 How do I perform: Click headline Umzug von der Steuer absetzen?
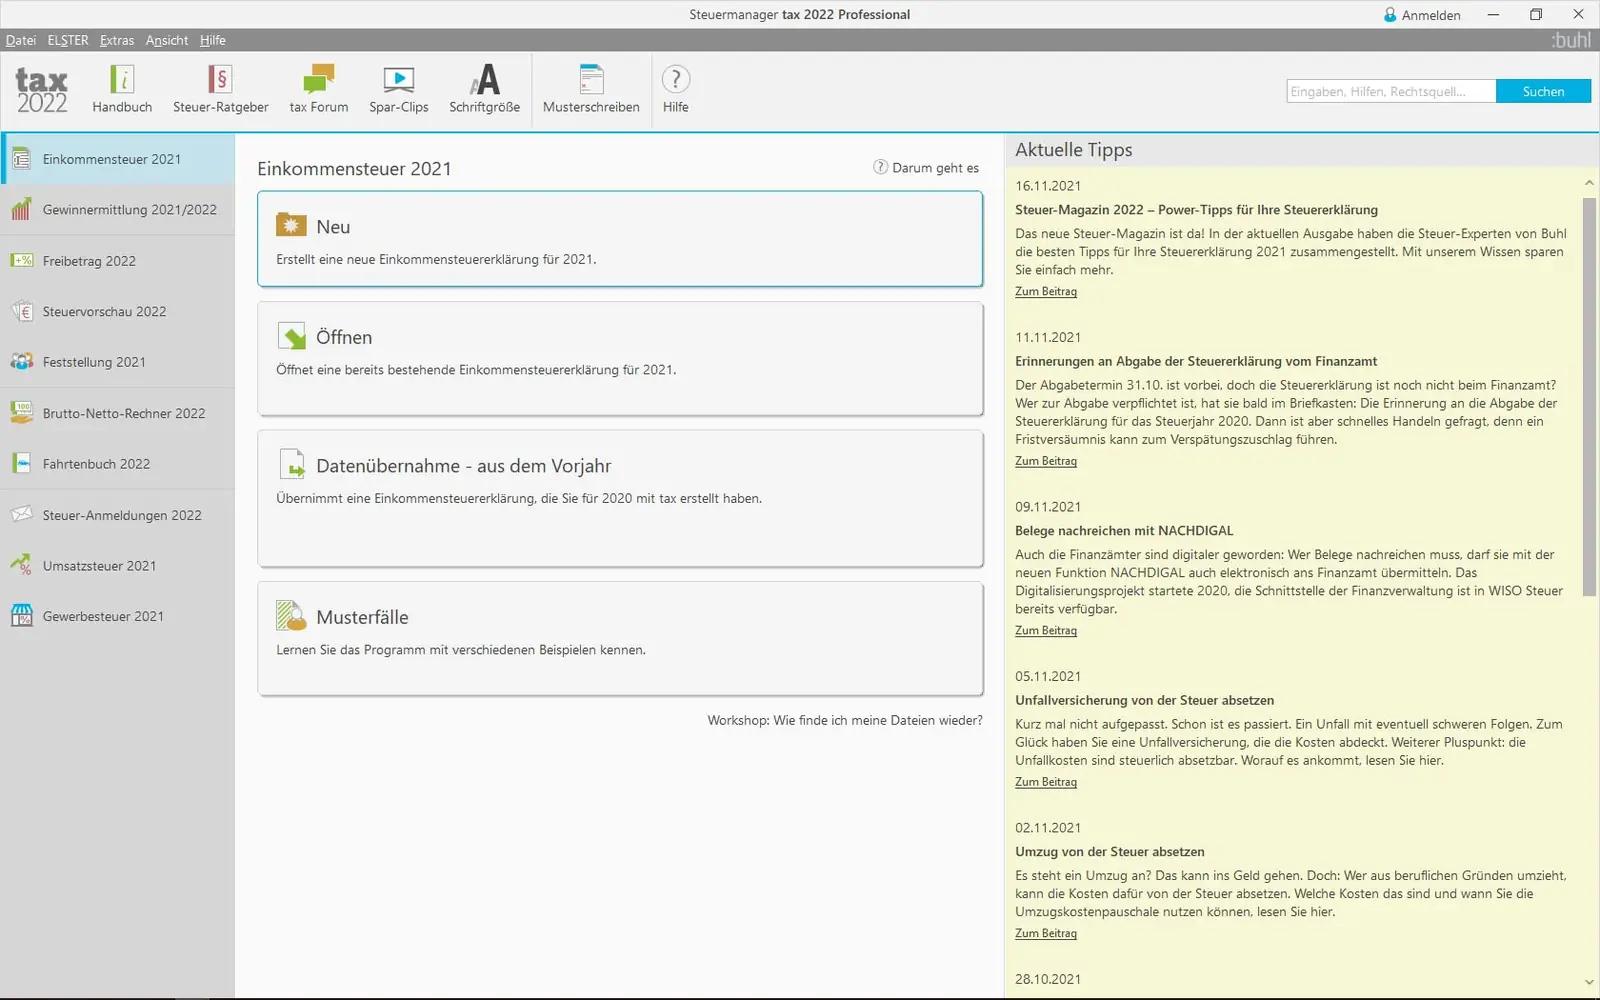pos(1110,852)
